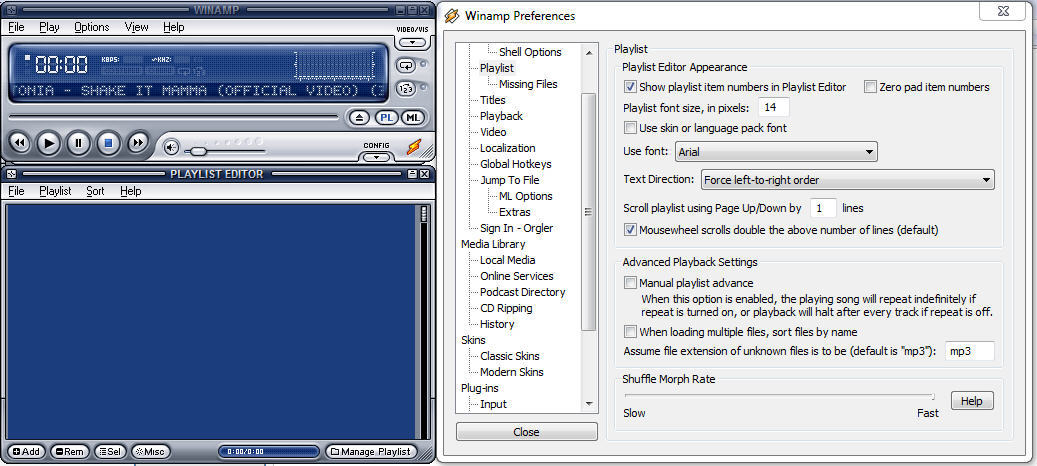Image resolution: width=1037 pixels, height=466 pixels.
Task: Click the Playlist Editor vertical scrollbar handle
Action: [424, 214]
